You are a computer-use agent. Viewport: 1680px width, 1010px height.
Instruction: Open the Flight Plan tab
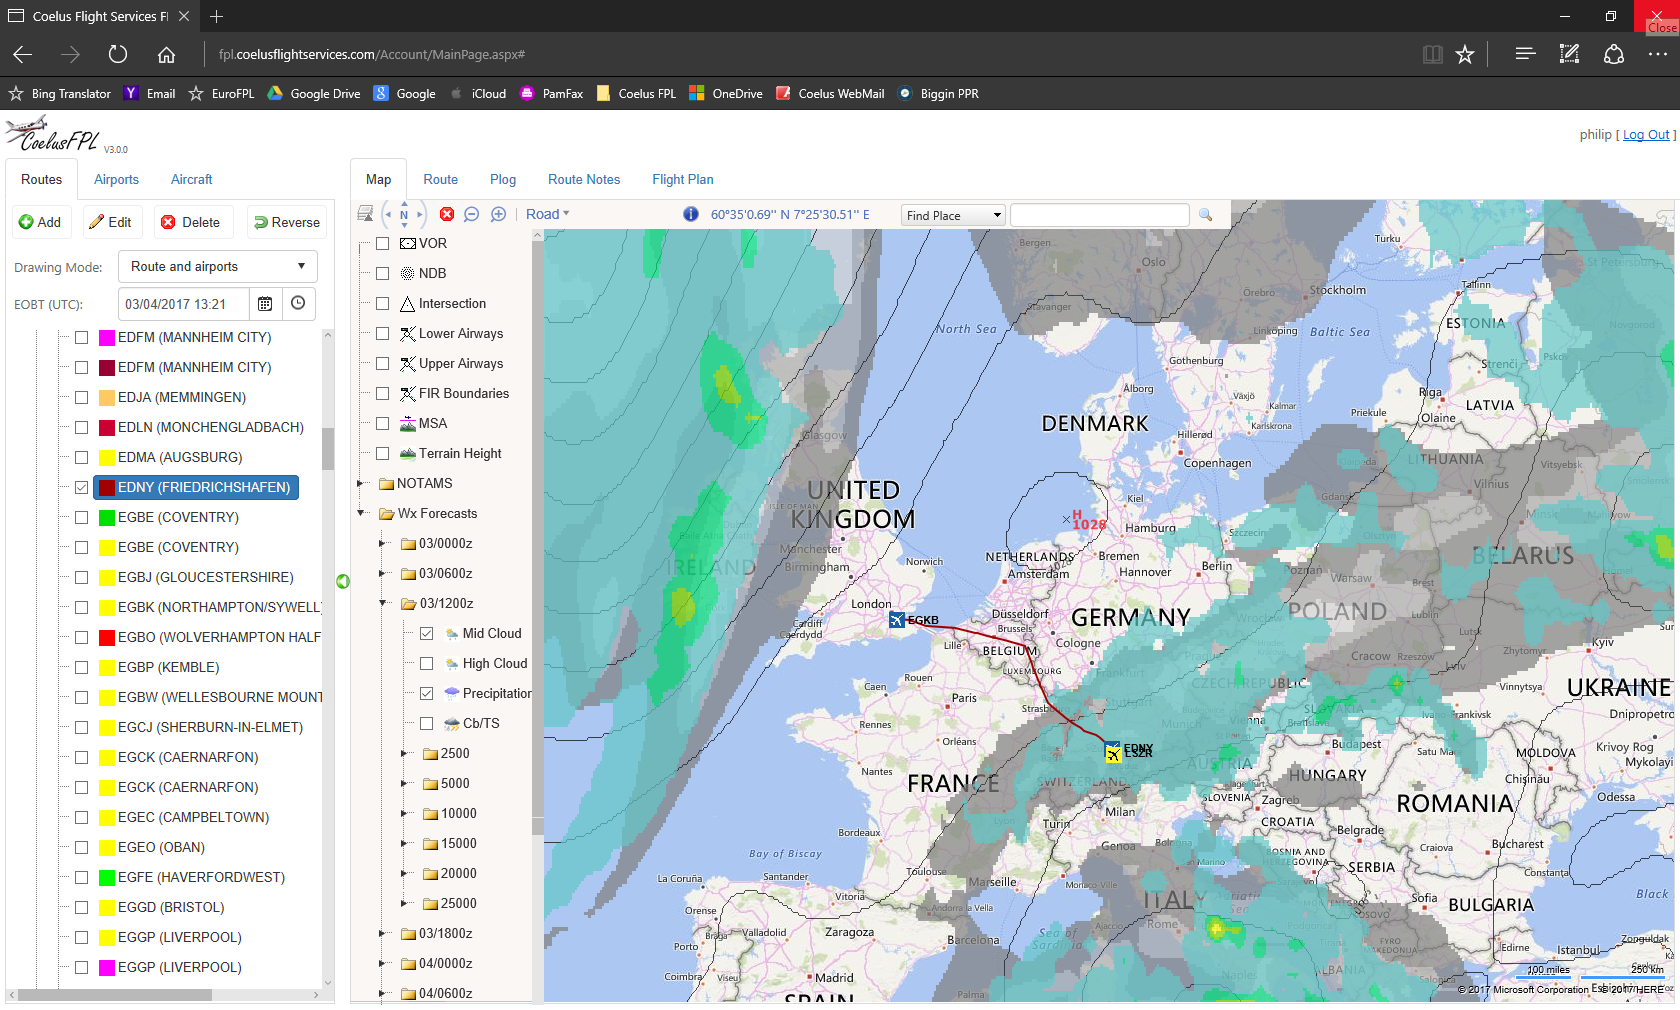(x=683, y=179)
